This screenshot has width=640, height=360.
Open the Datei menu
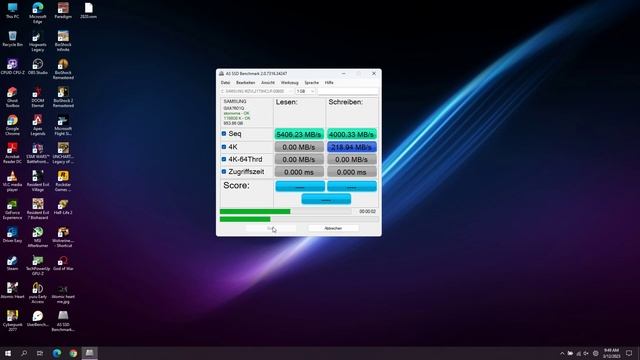[x=225, y=82]
